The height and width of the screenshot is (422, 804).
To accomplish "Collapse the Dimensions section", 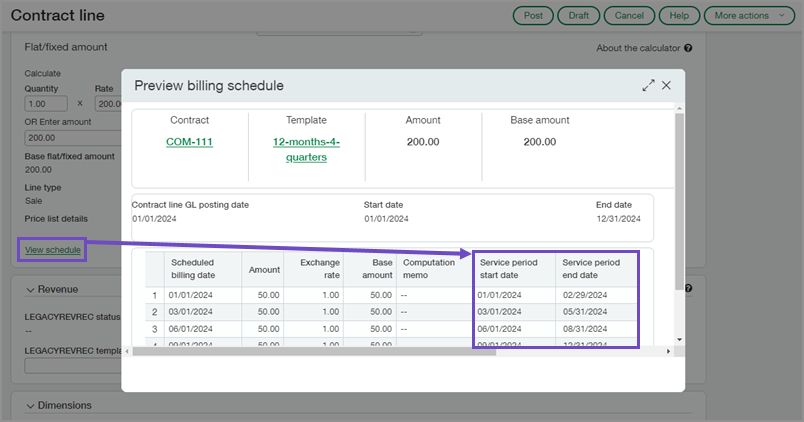I will 30,405.
